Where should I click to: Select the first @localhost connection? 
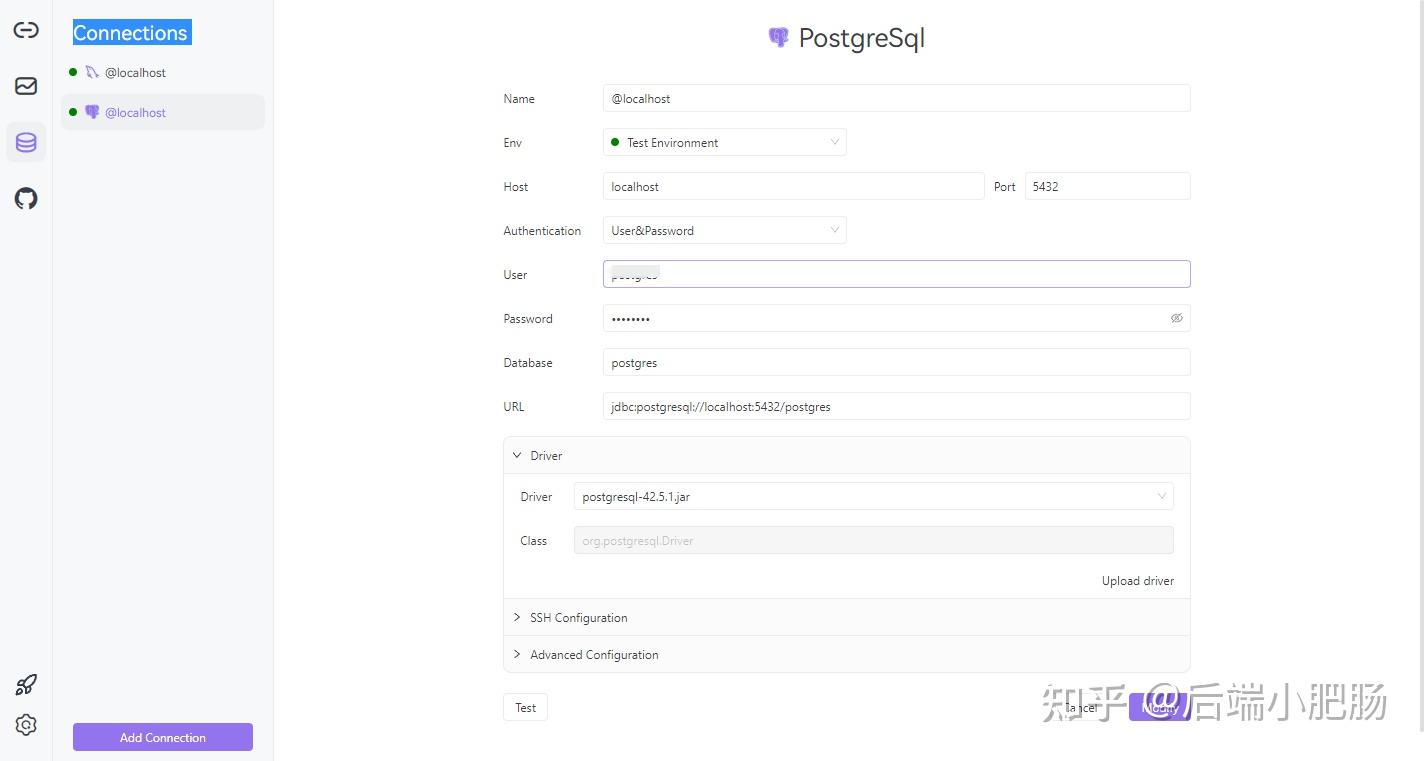tap(135, 72)
